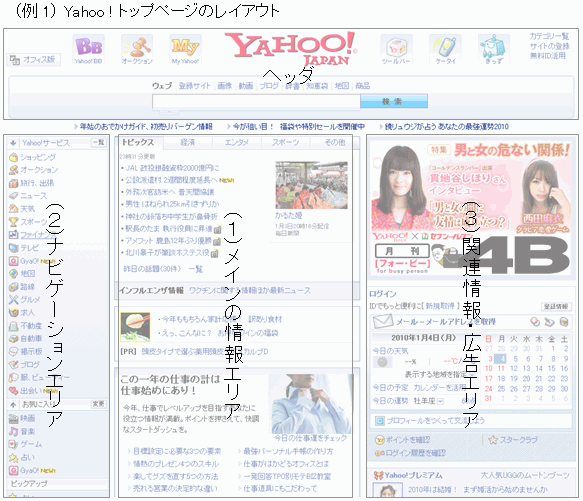Open スタークラブ link

(x=518, y=440)
